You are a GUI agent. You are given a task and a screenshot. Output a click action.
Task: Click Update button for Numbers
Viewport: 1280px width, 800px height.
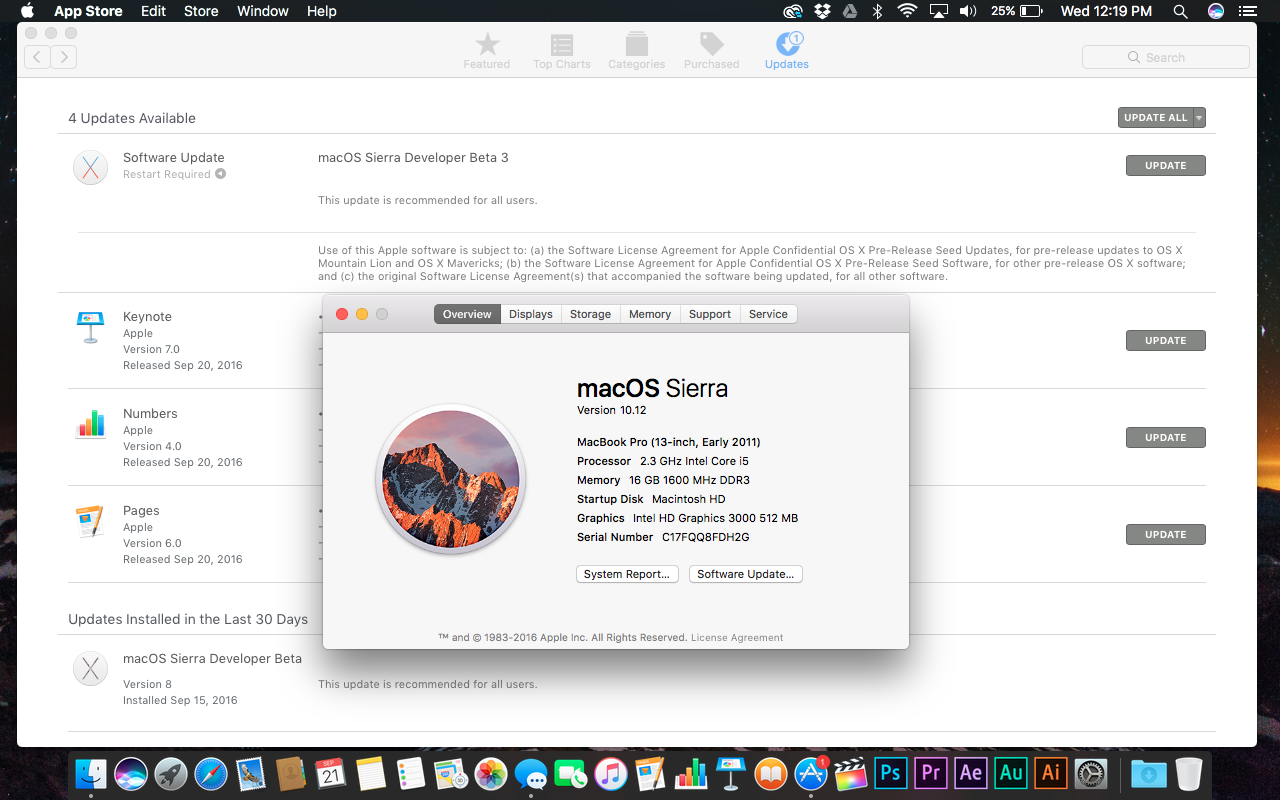1166,438
